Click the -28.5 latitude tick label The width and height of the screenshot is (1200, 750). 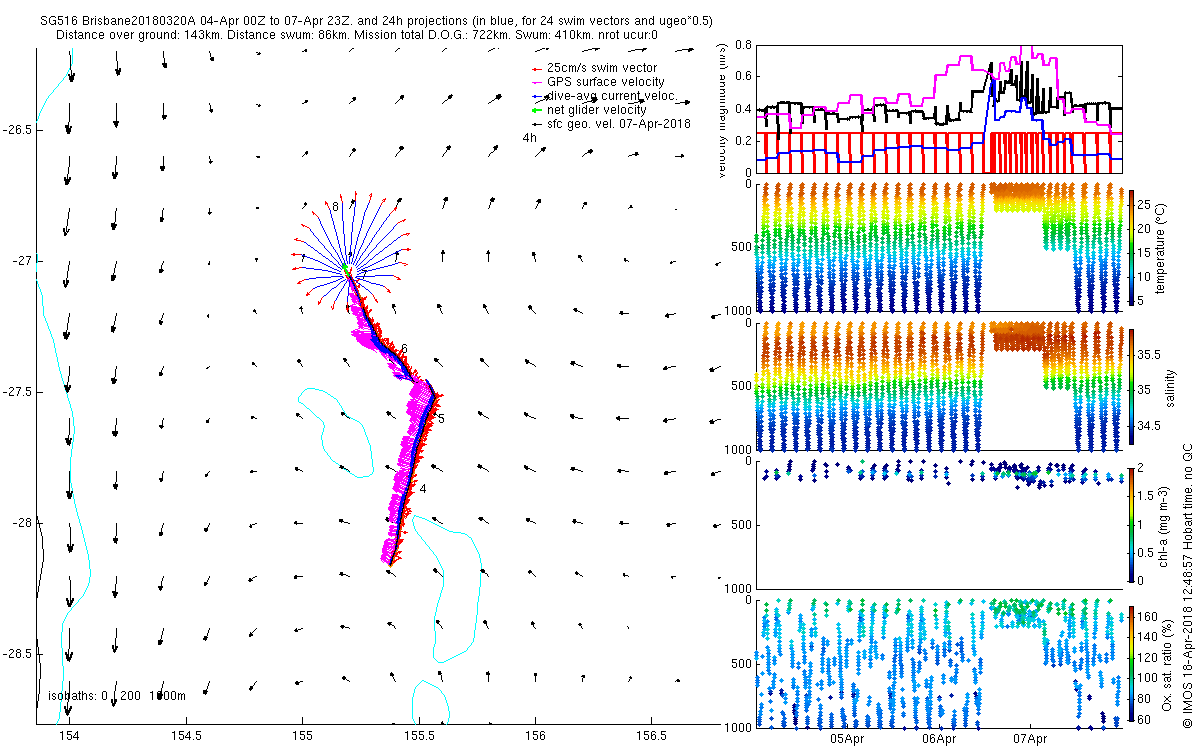17,654
